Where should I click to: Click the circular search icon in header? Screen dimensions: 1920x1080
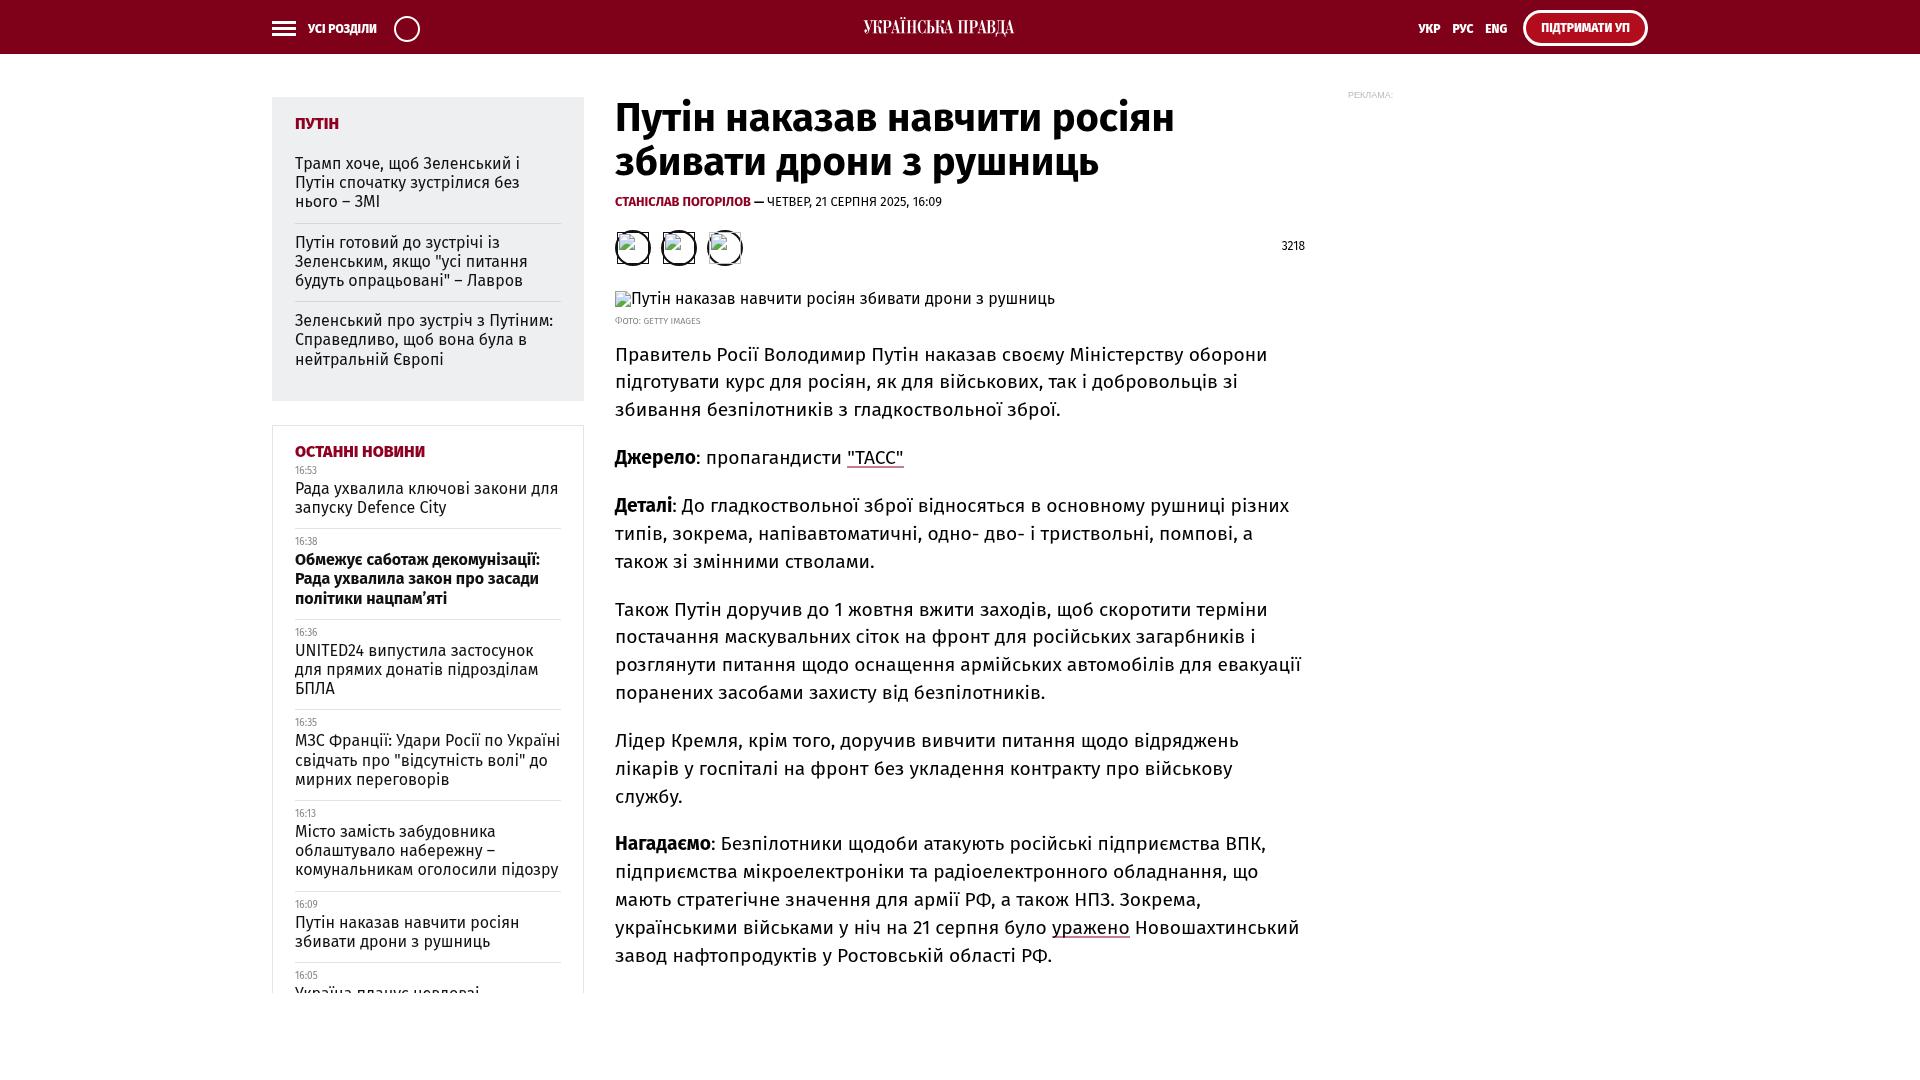407,29
